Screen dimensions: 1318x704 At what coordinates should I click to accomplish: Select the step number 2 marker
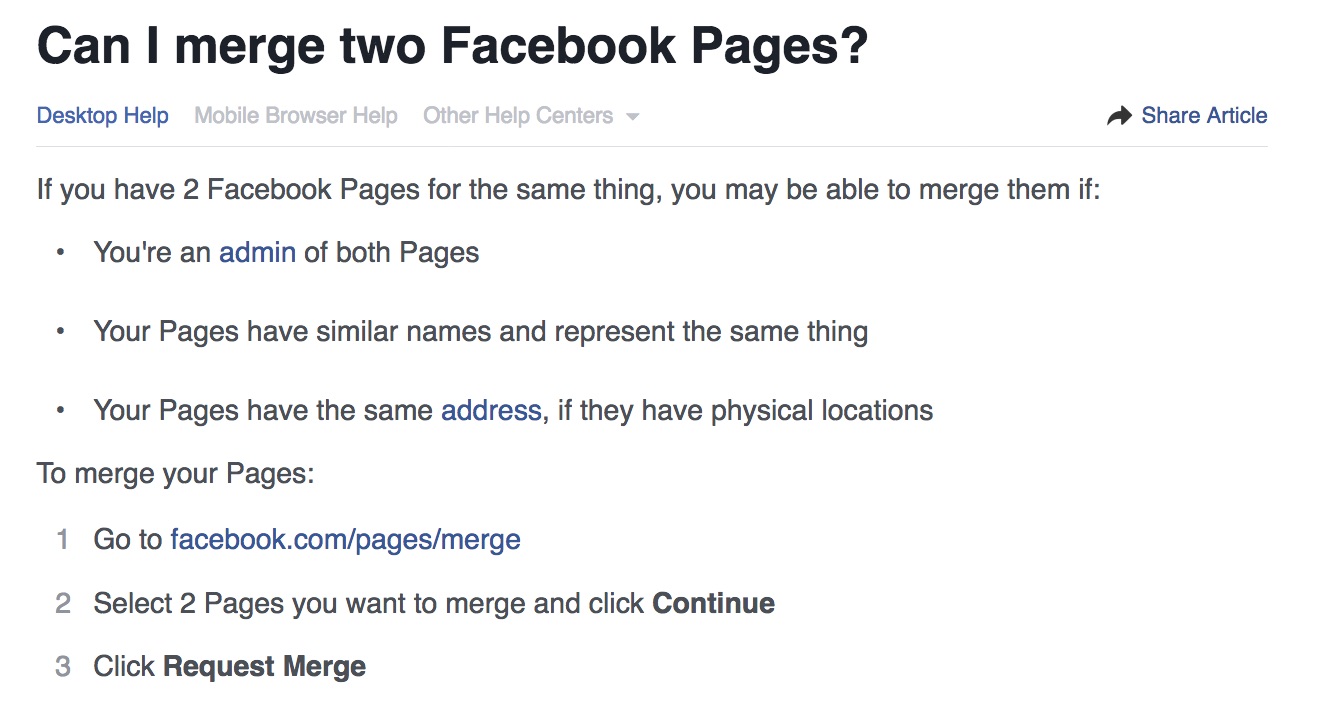pyautogui.click(x=63, y=604)
